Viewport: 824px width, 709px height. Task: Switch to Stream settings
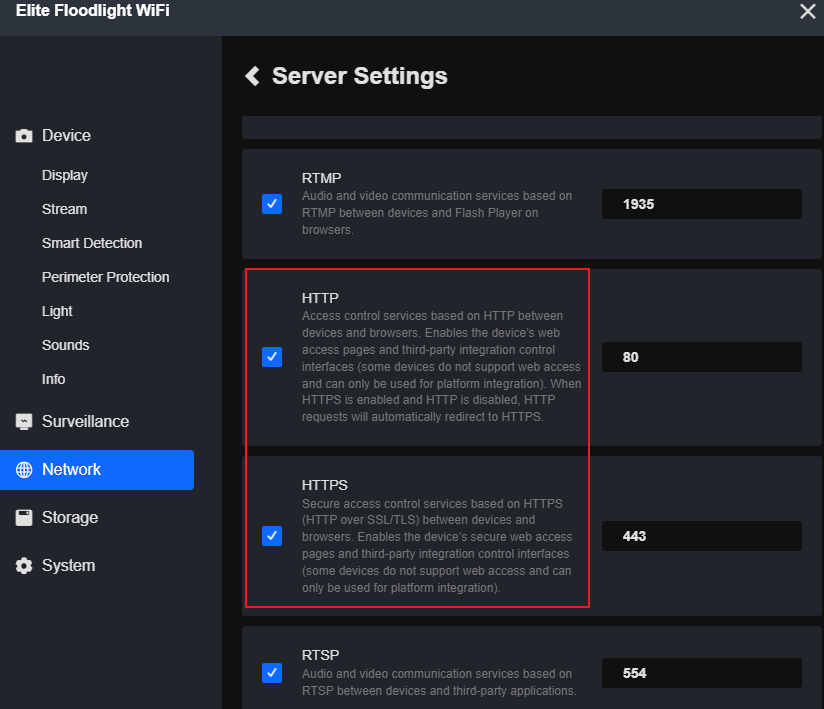point(64,208)
